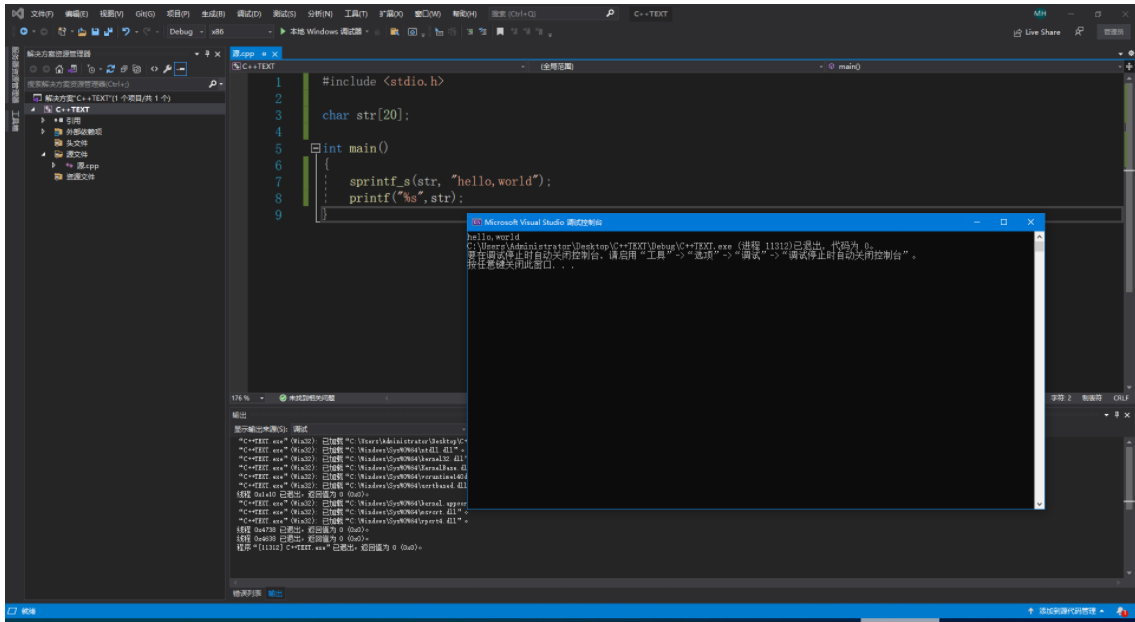Open Properties via the wrench icon
The width and height of the screenshot is (1135, 622).
click(x=167, y=70)
